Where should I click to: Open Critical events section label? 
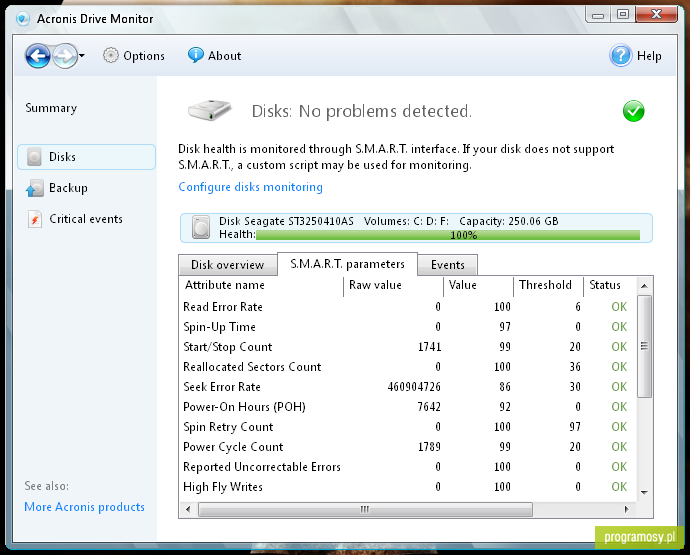click(x=86, y=219)
